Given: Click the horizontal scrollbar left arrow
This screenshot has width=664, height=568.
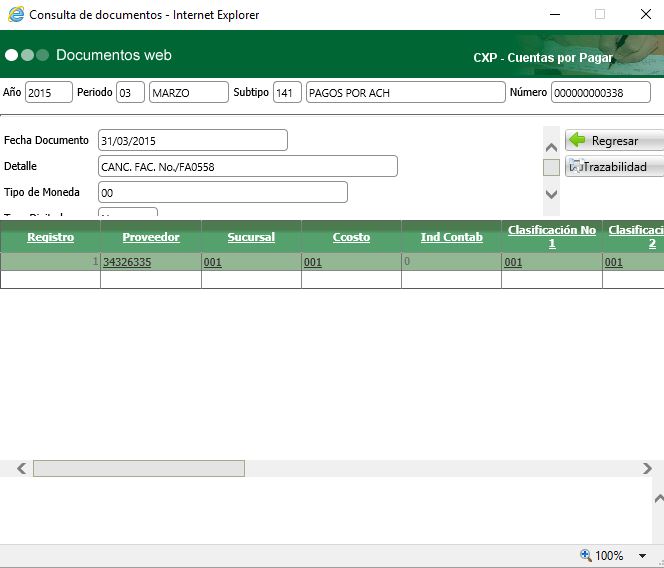Looking at the screenshot, I should pos(21,468).
